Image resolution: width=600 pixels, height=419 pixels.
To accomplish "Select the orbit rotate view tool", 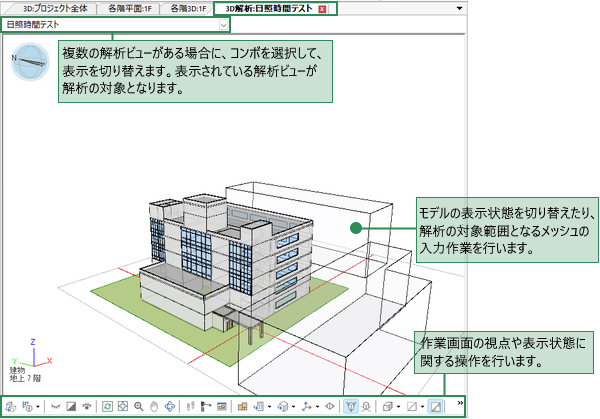I will click(169, 406).
